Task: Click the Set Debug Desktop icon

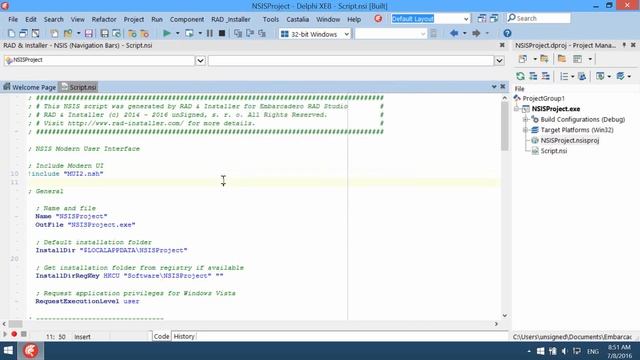Action: point(494,18)
